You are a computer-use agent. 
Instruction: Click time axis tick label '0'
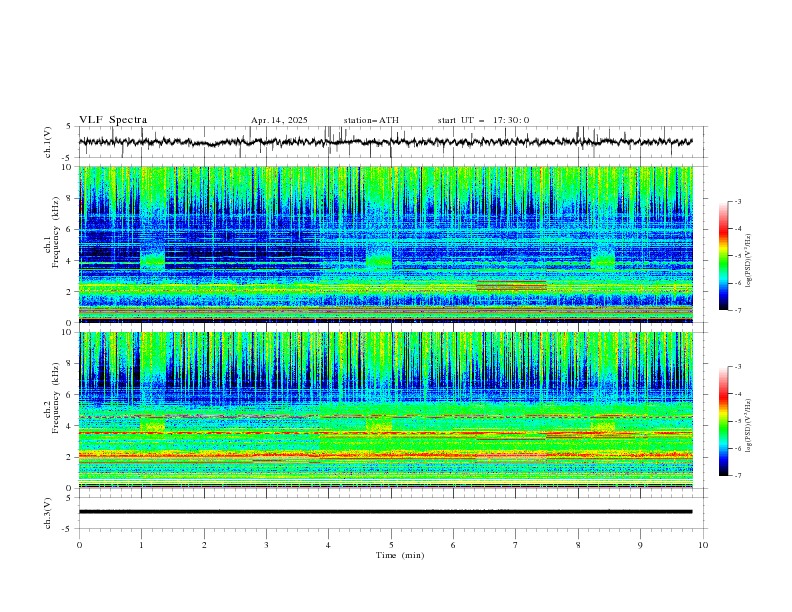coord(79,545)
